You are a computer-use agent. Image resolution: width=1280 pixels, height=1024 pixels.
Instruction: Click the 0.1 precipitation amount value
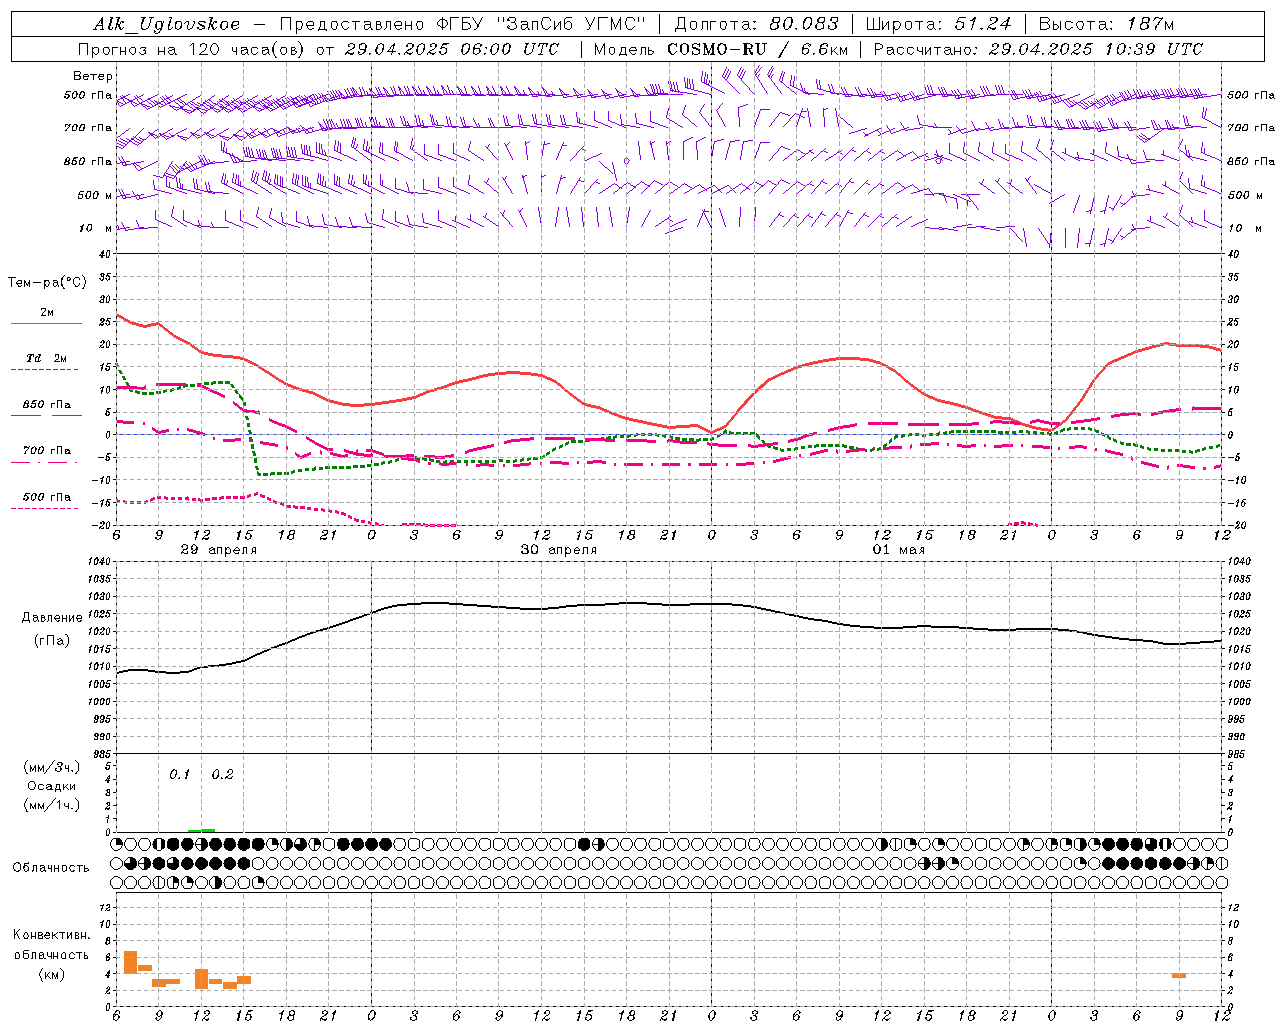coord(179,774)
